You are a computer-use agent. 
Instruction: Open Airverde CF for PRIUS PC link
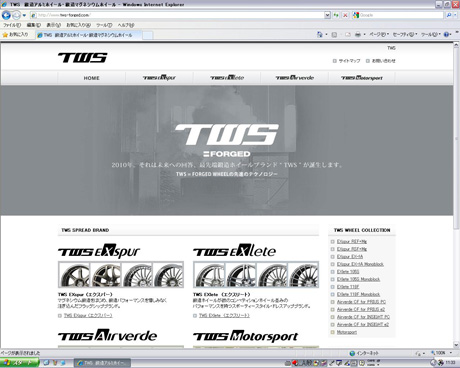click(x=361, y=302)
